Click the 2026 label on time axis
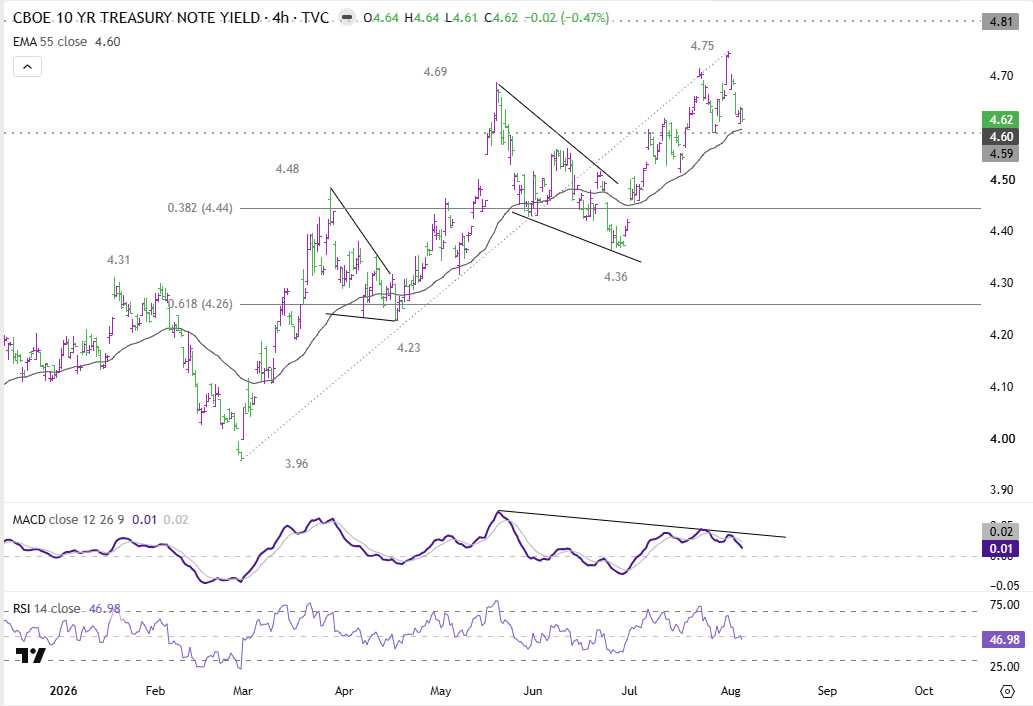Screen dimensions: 1033x706 pyautogui.click(x=63, y=691)
